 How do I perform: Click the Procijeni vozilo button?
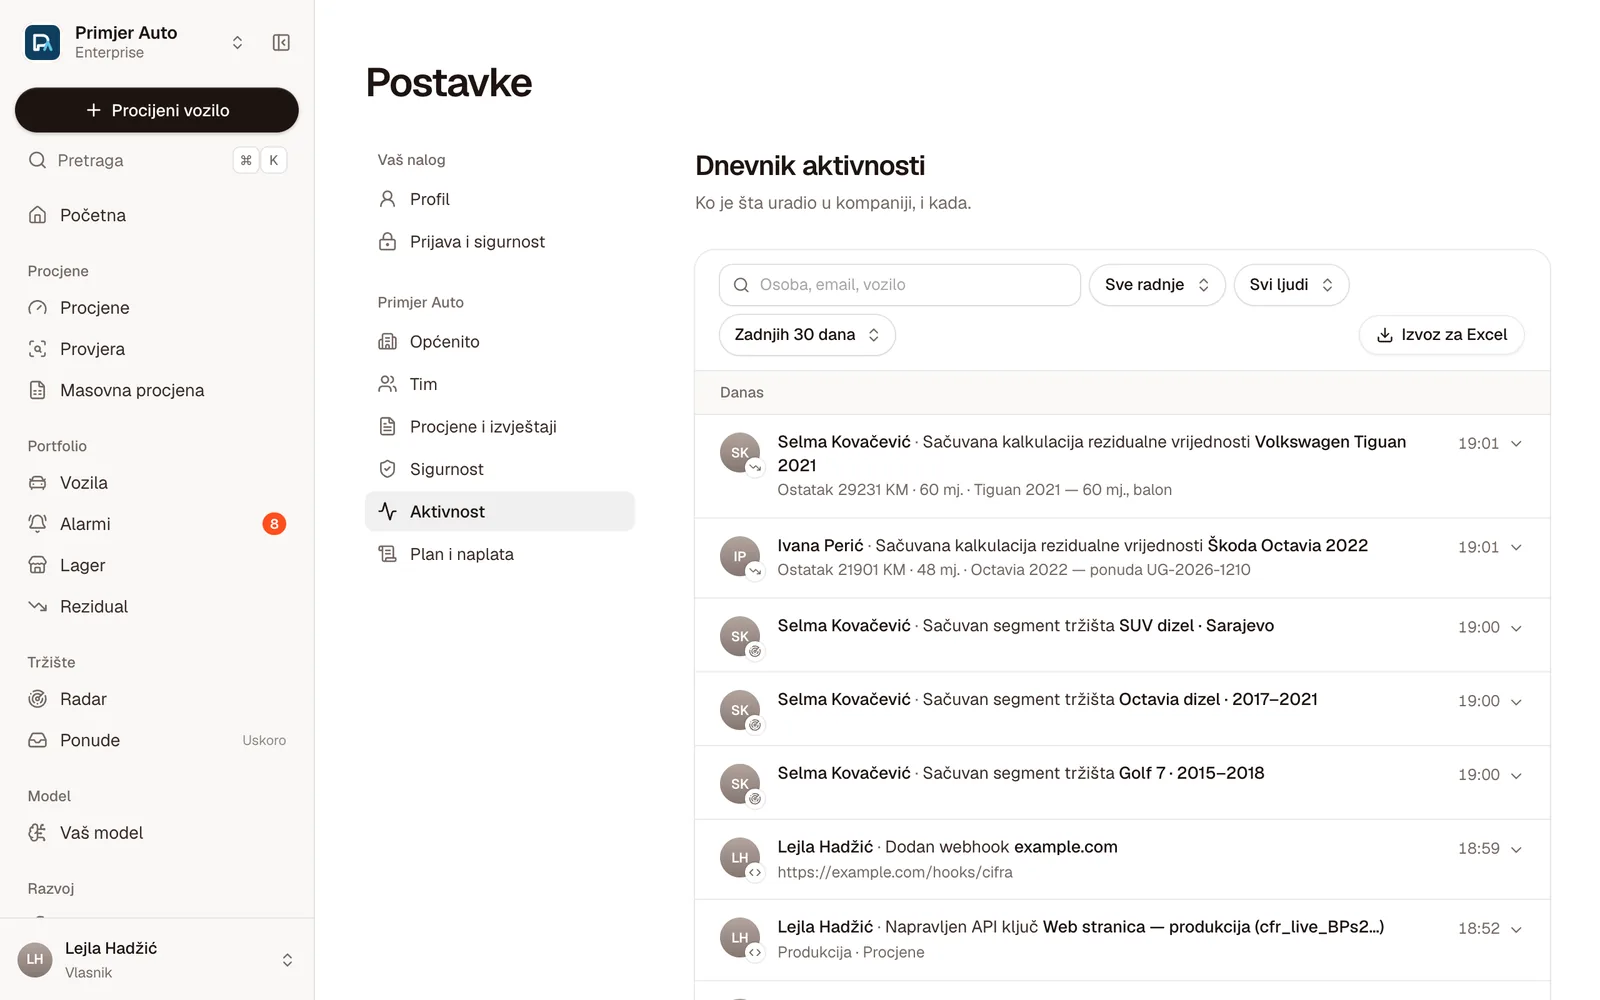(157, 110)
